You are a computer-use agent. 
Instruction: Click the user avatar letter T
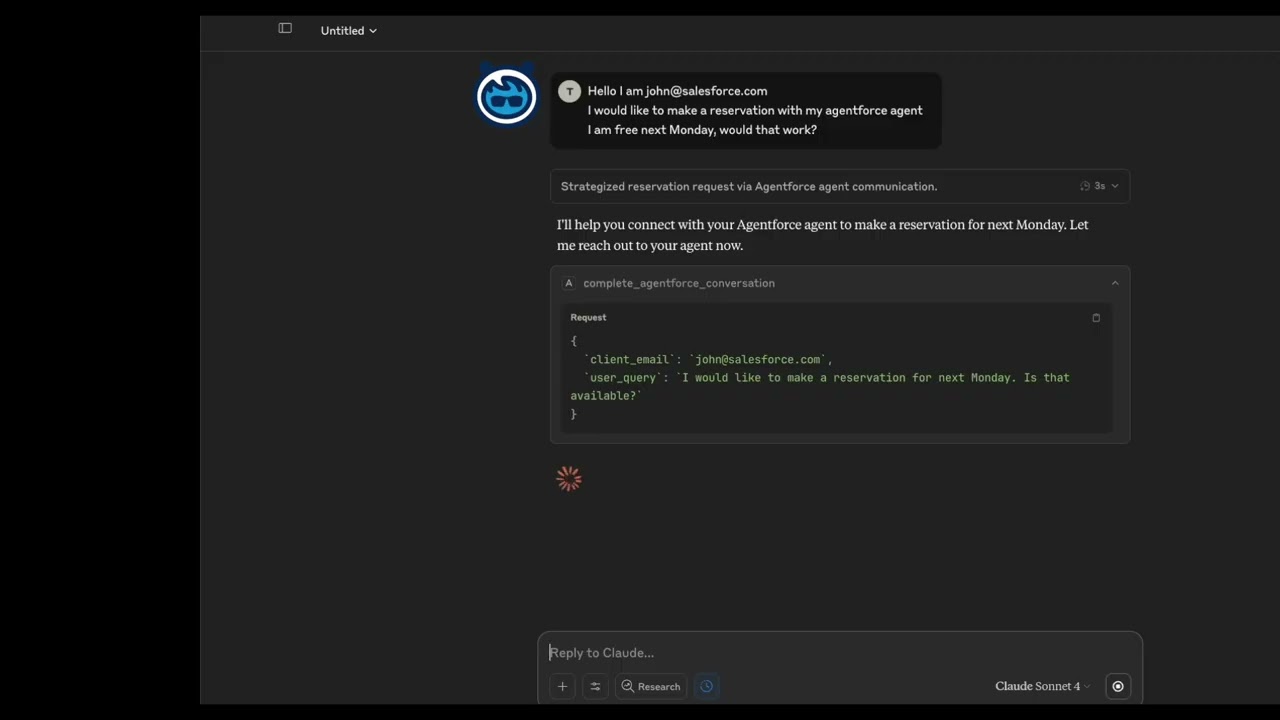[569, 92]
